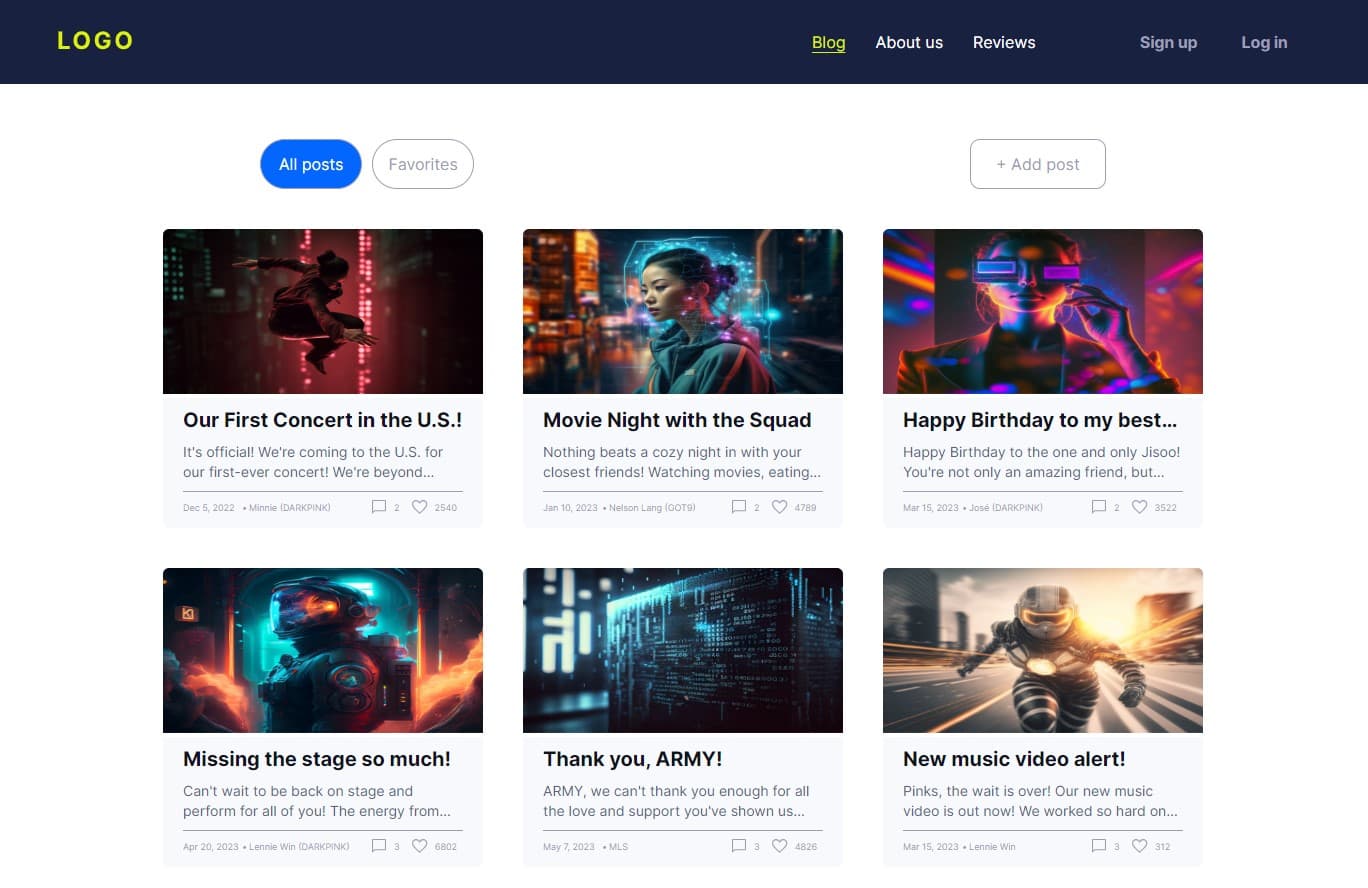
Task: Open the neon glasses Happy Birthday image
Action: click(1043, 311)
